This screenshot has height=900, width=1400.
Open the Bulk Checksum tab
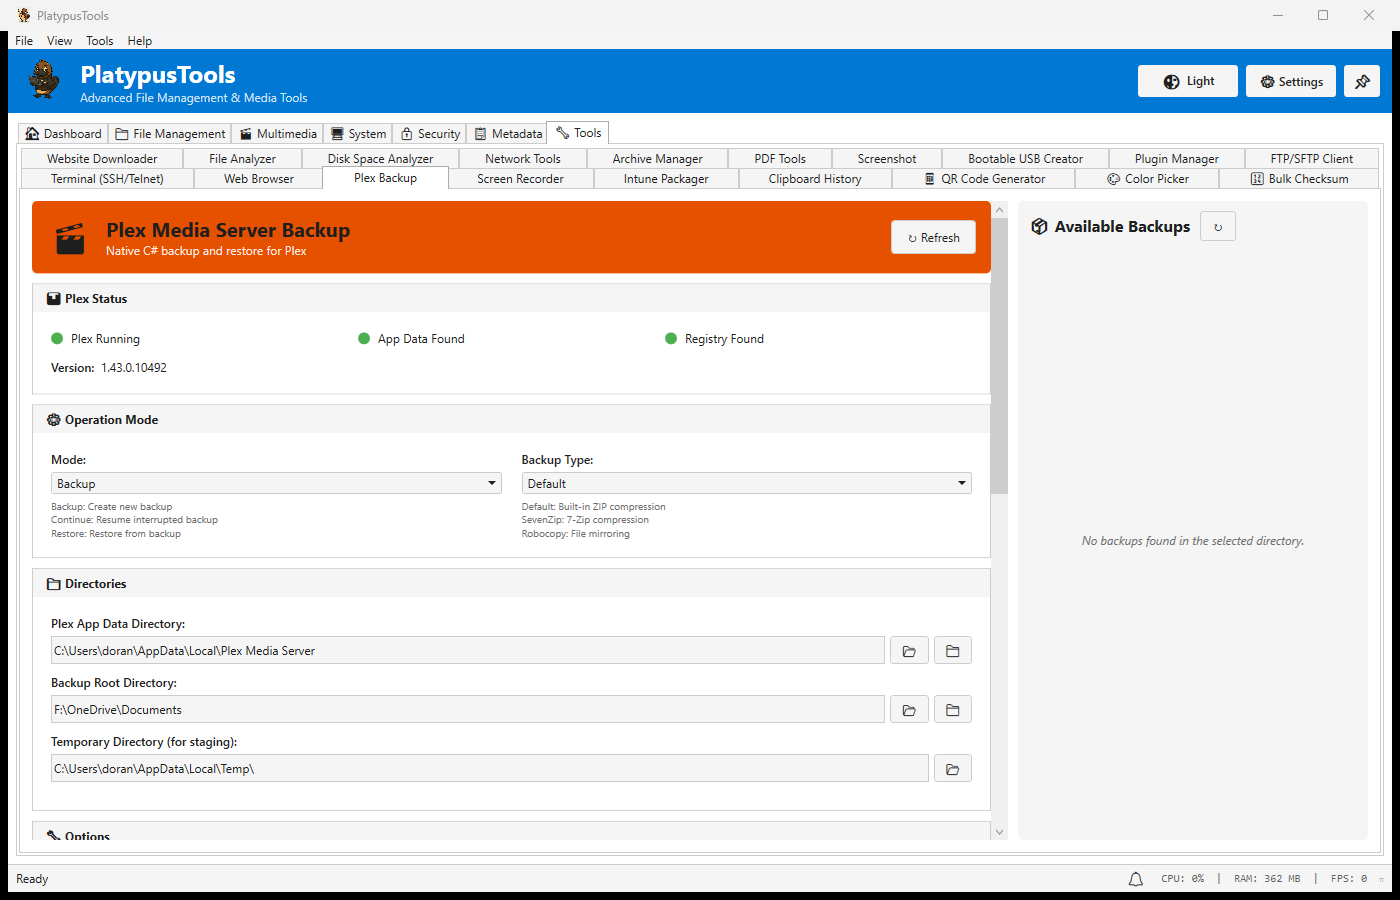click(x=1299, y=179)
